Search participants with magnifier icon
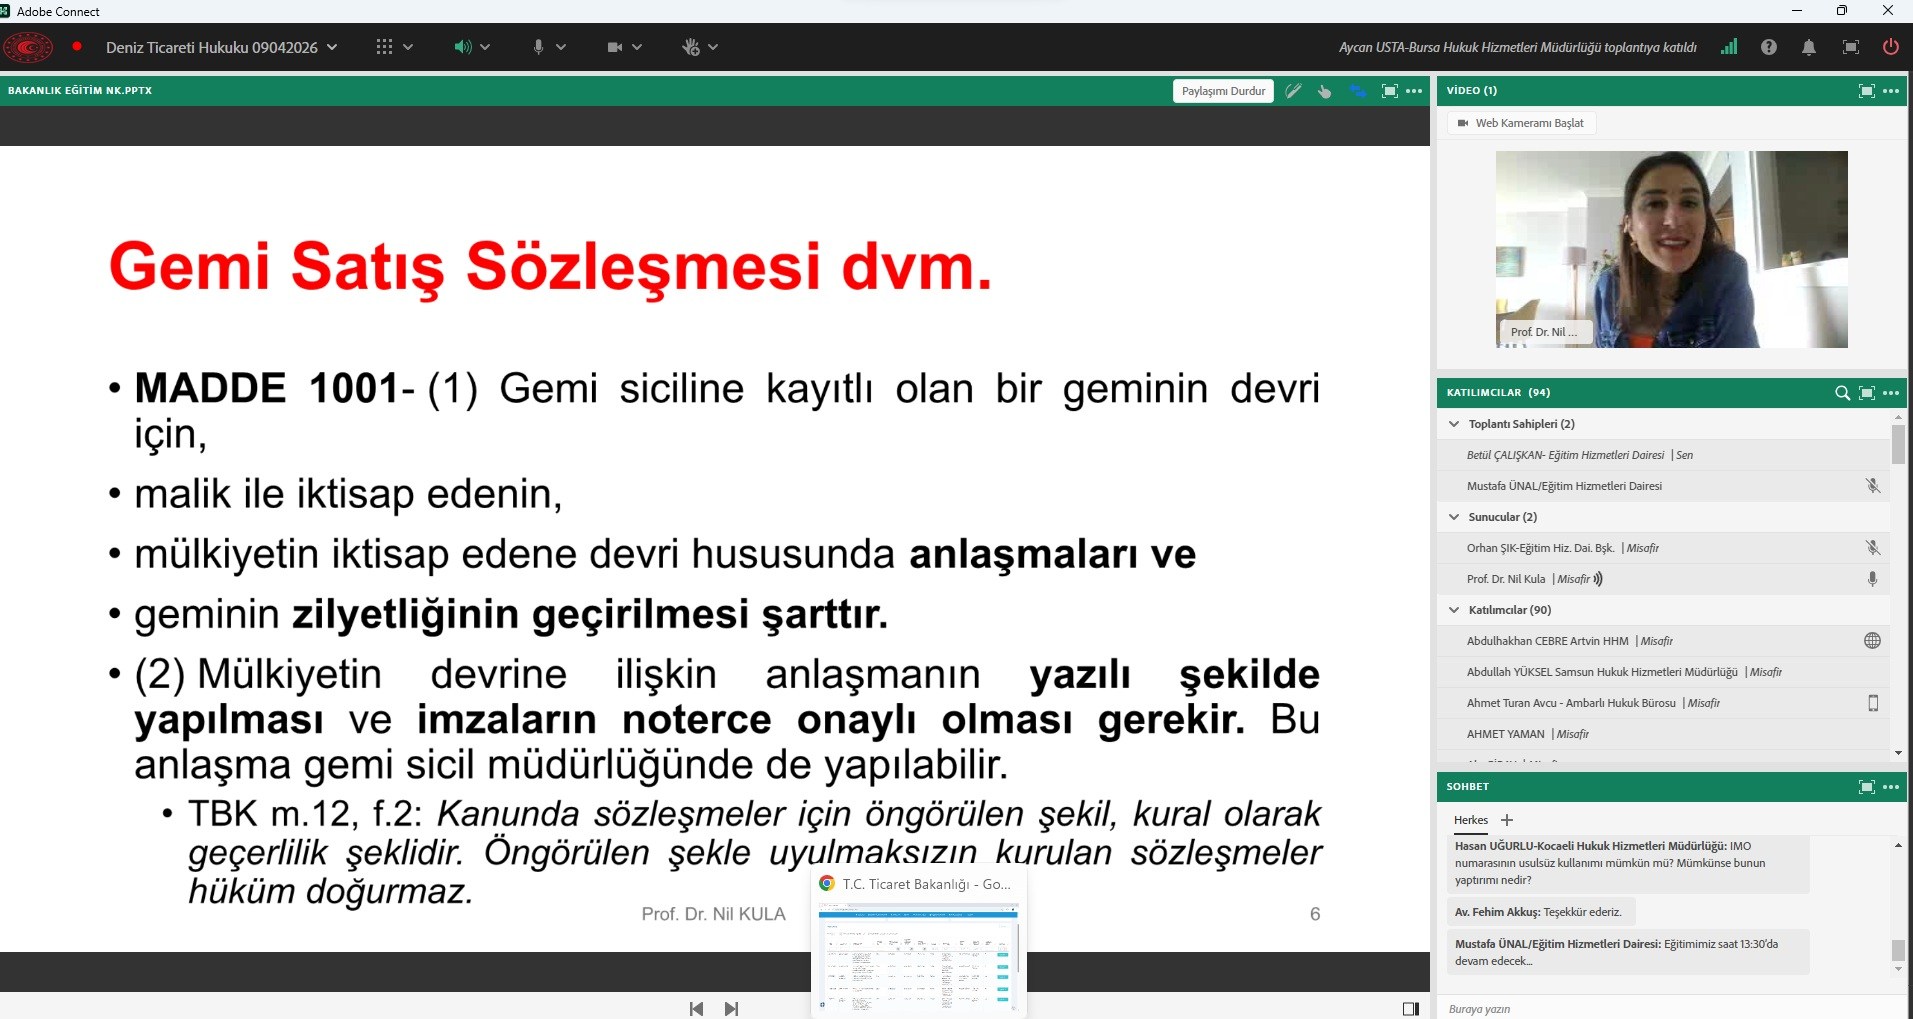The height and width of the screenshot is (1019, 1913). coord(1842,393)
